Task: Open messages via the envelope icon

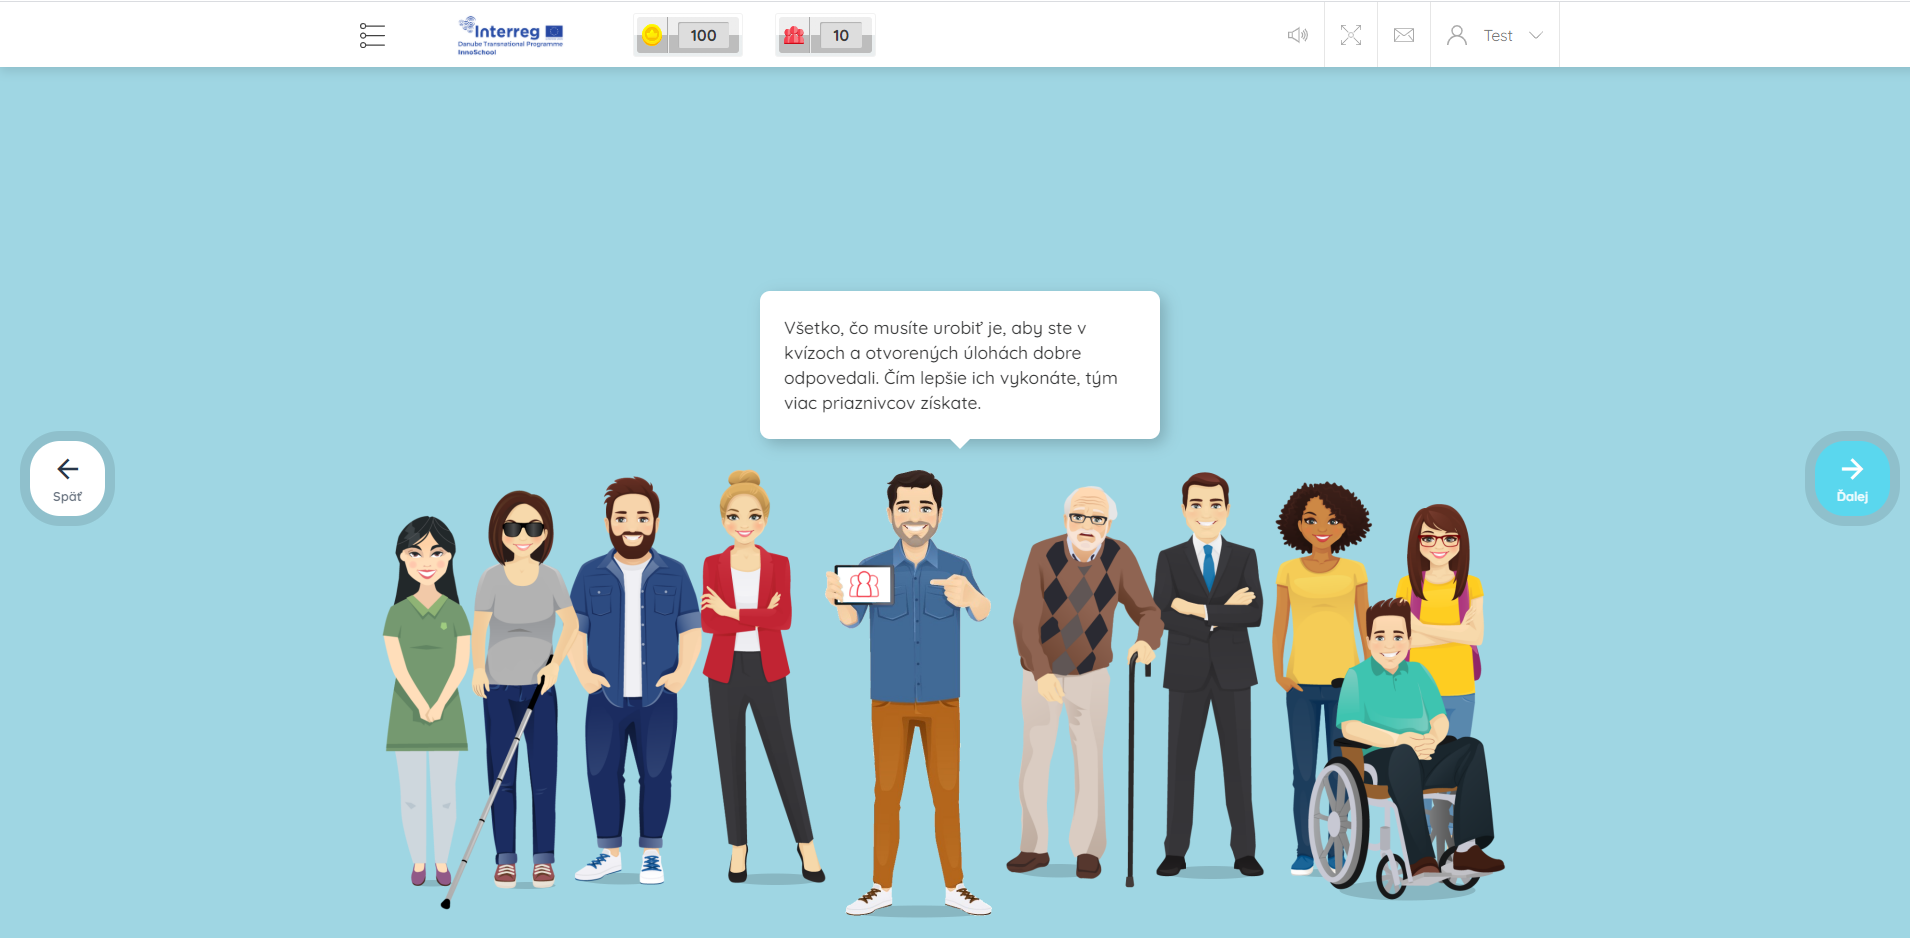Action: (x=1403, y=36)
